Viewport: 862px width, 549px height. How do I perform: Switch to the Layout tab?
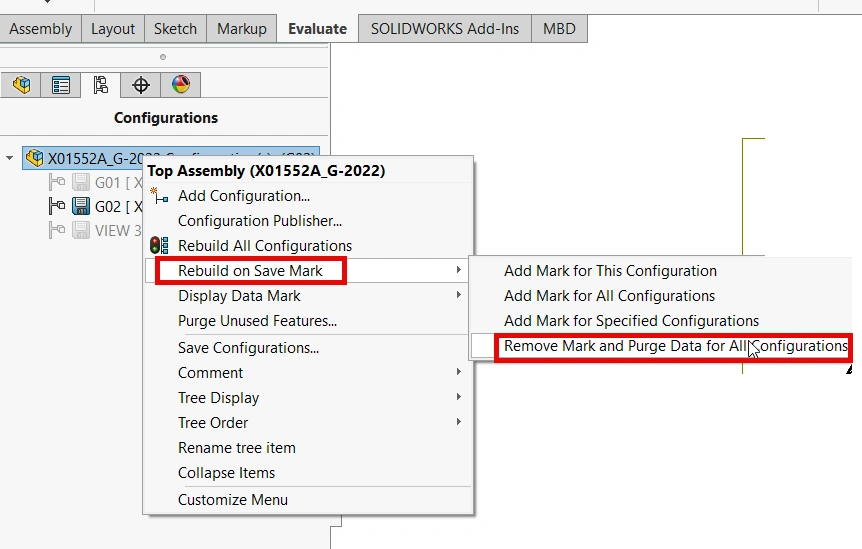tap(113, 29)
